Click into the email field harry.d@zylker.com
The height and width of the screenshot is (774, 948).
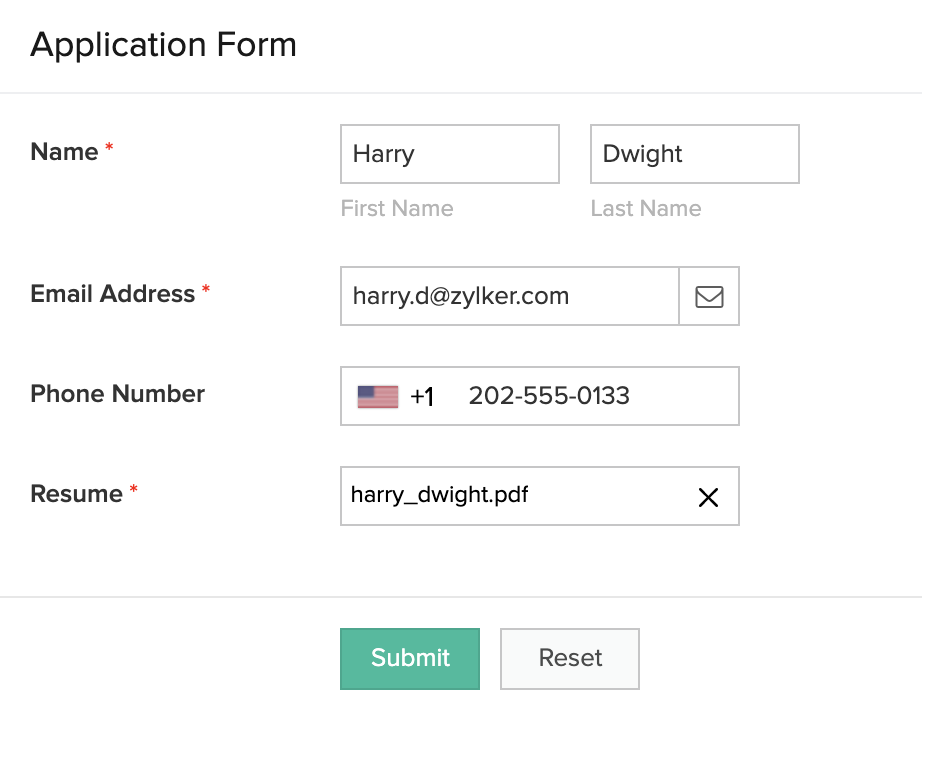click(509, 296)
